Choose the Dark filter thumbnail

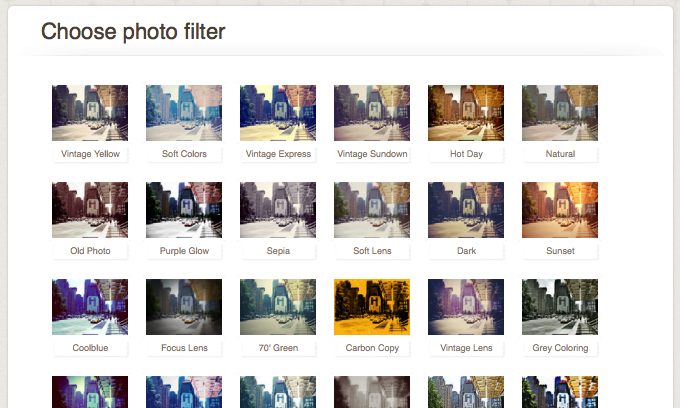coord(466,210)
